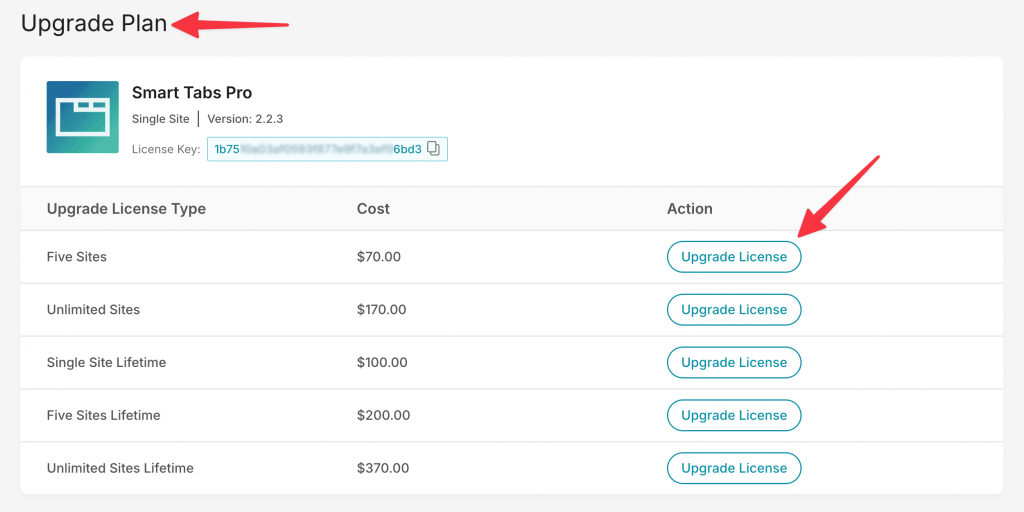1024x512 pixels.
Task: Upgrade License for Five Sites Lifetime
Action: coord(734,415)
